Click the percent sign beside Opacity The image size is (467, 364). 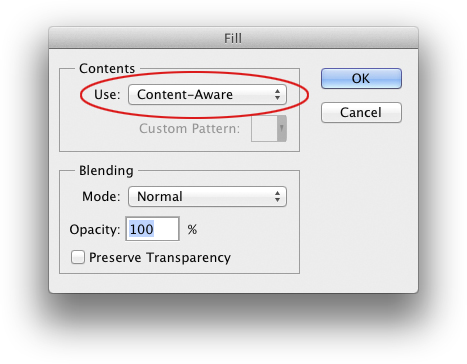pos(192,230)
